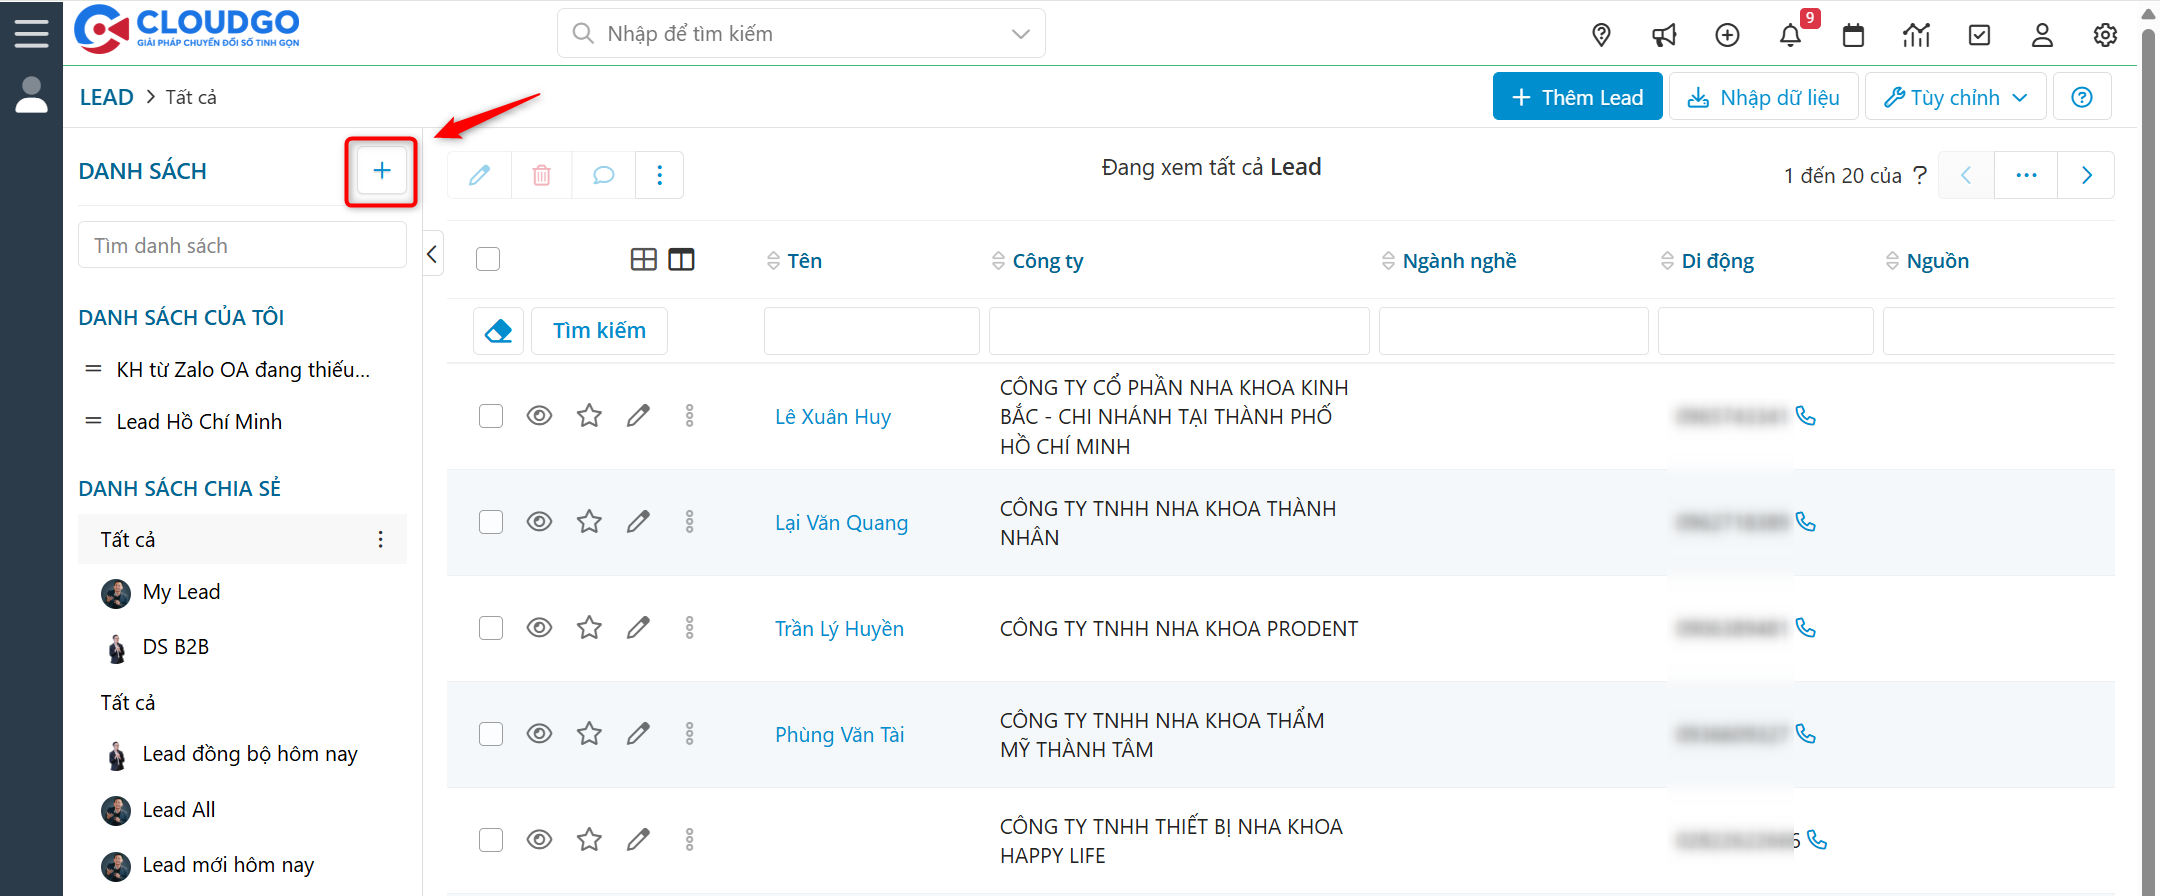The width and height of the screenshot is (2160, 896).
Task: Star the Lại Văn Quang lead
Action: pos(589,522)
